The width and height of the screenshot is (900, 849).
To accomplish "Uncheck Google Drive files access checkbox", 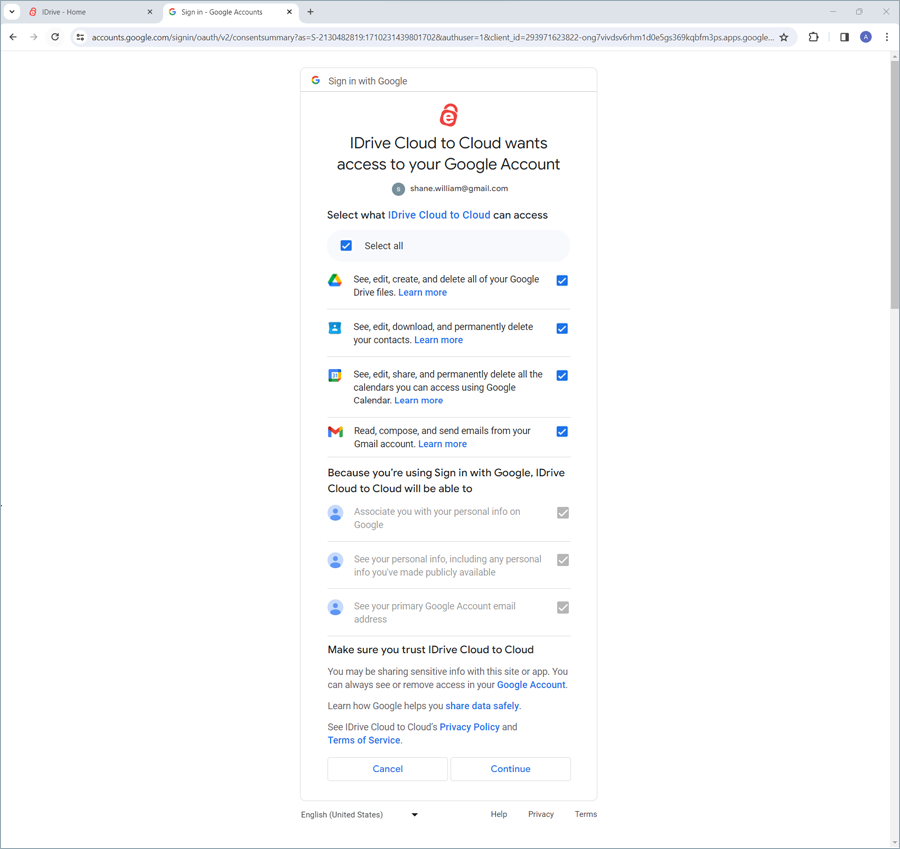I will [562, 281].
